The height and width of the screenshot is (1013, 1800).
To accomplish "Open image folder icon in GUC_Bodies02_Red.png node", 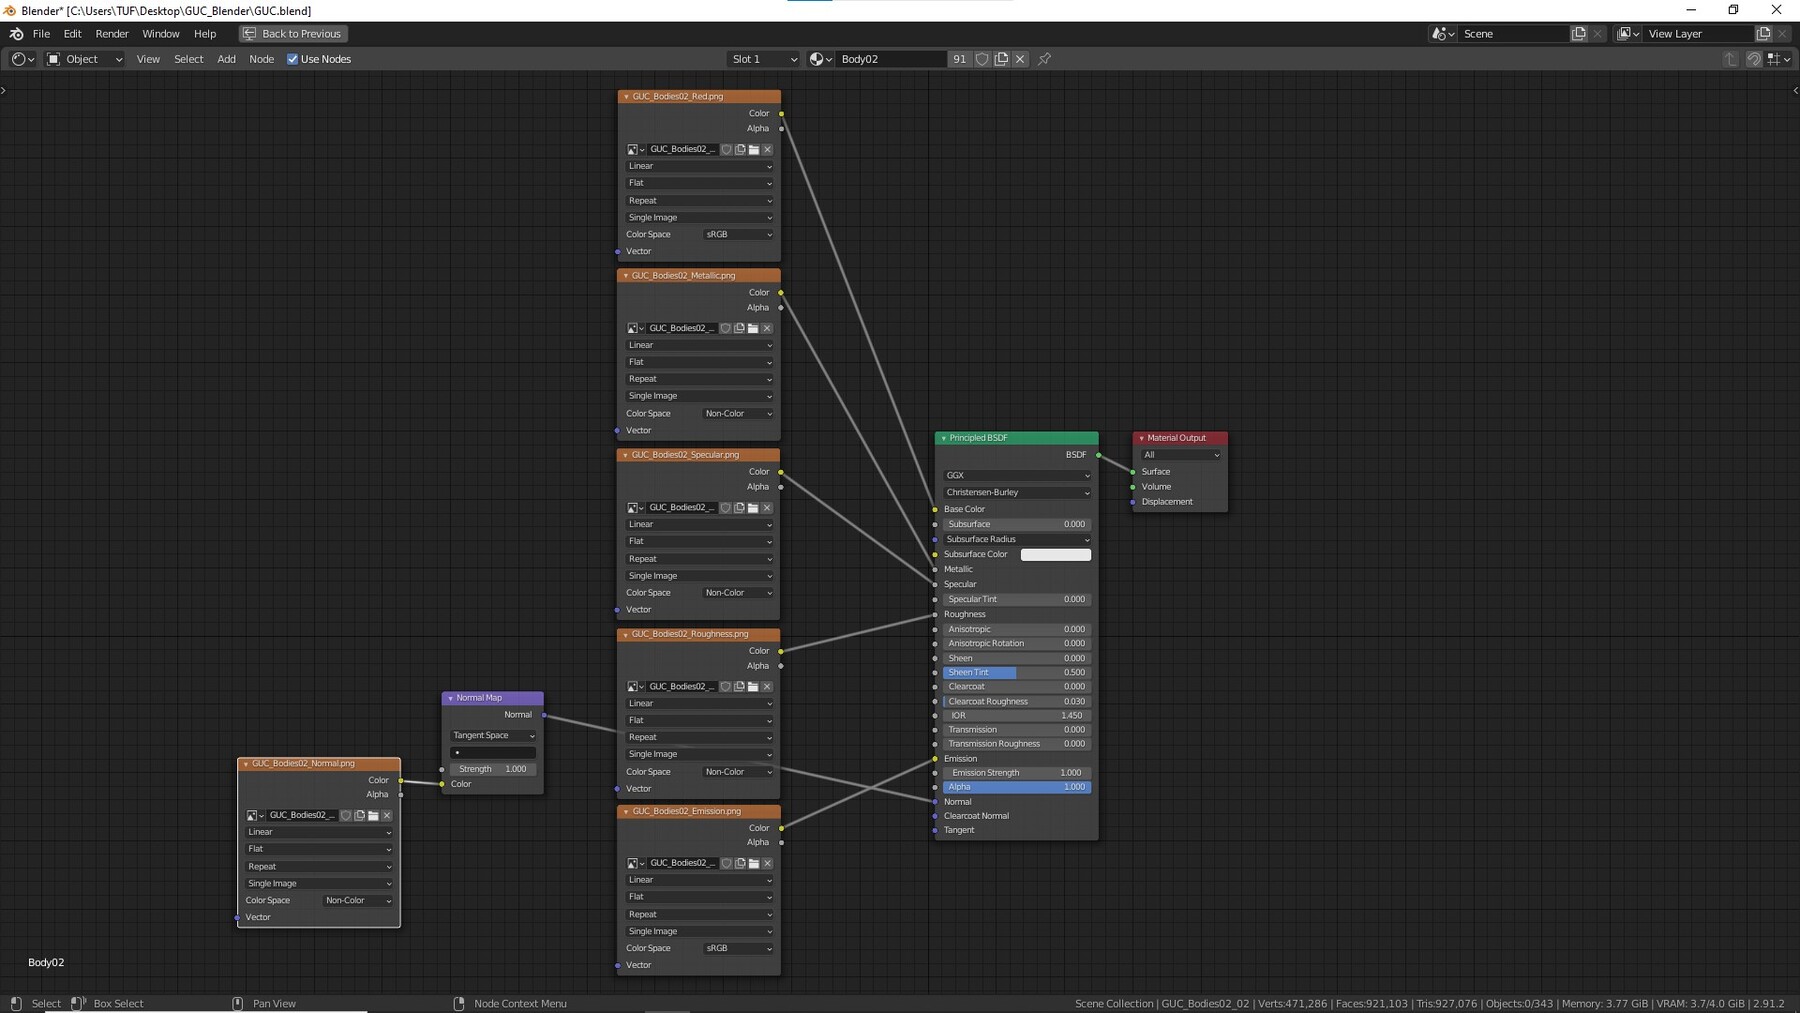I will point(754,150).
